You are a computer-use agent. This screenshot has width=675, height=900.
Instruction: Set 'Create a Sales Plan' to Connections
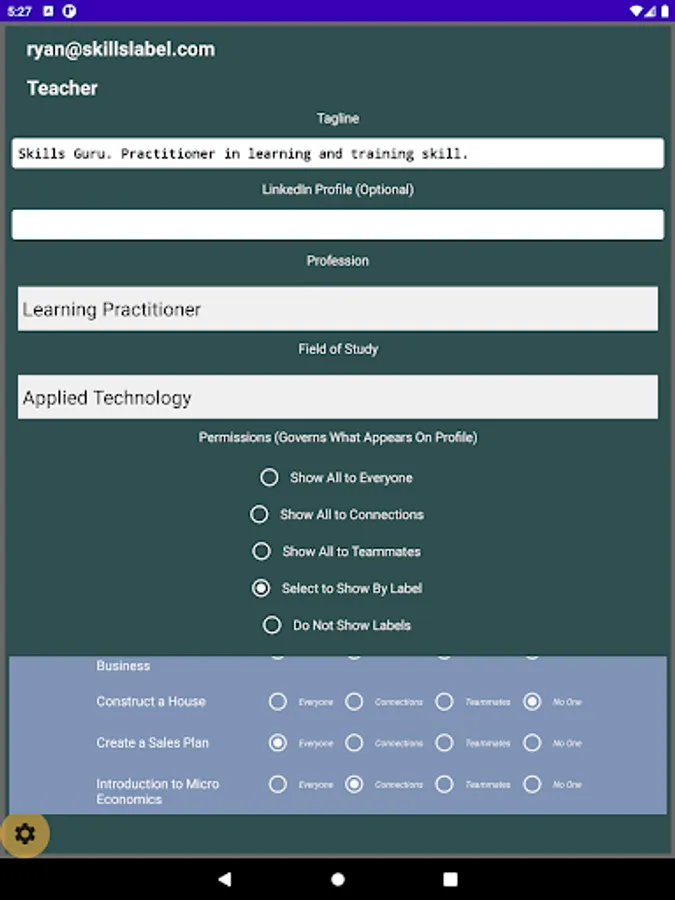[354, 743]
